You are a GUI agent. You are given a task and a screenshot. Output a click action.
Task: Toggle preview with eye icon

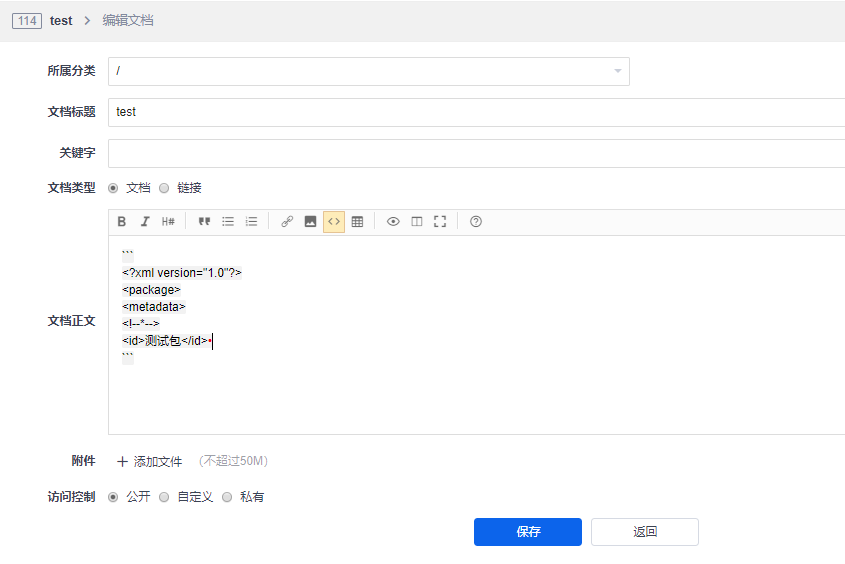(393, 221)
